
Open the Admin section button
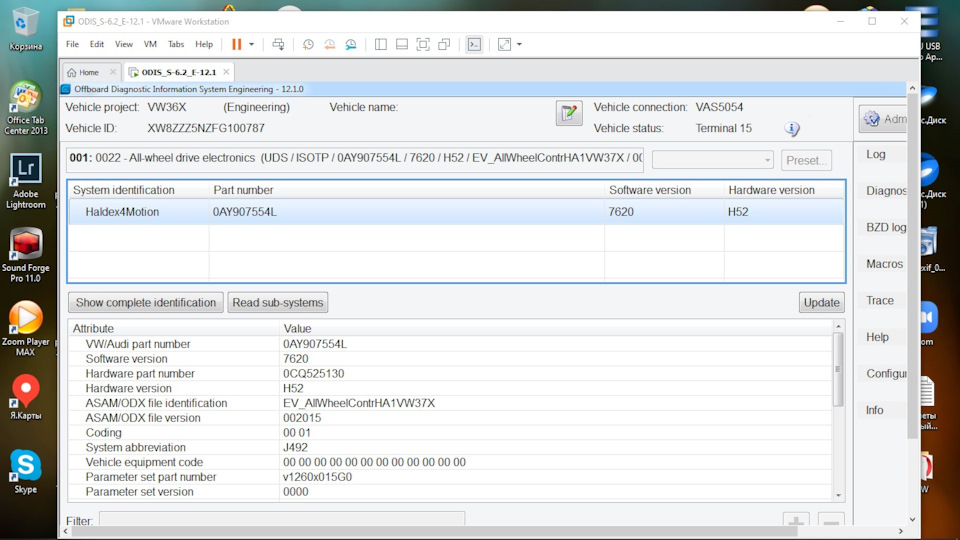pos(883,119)
